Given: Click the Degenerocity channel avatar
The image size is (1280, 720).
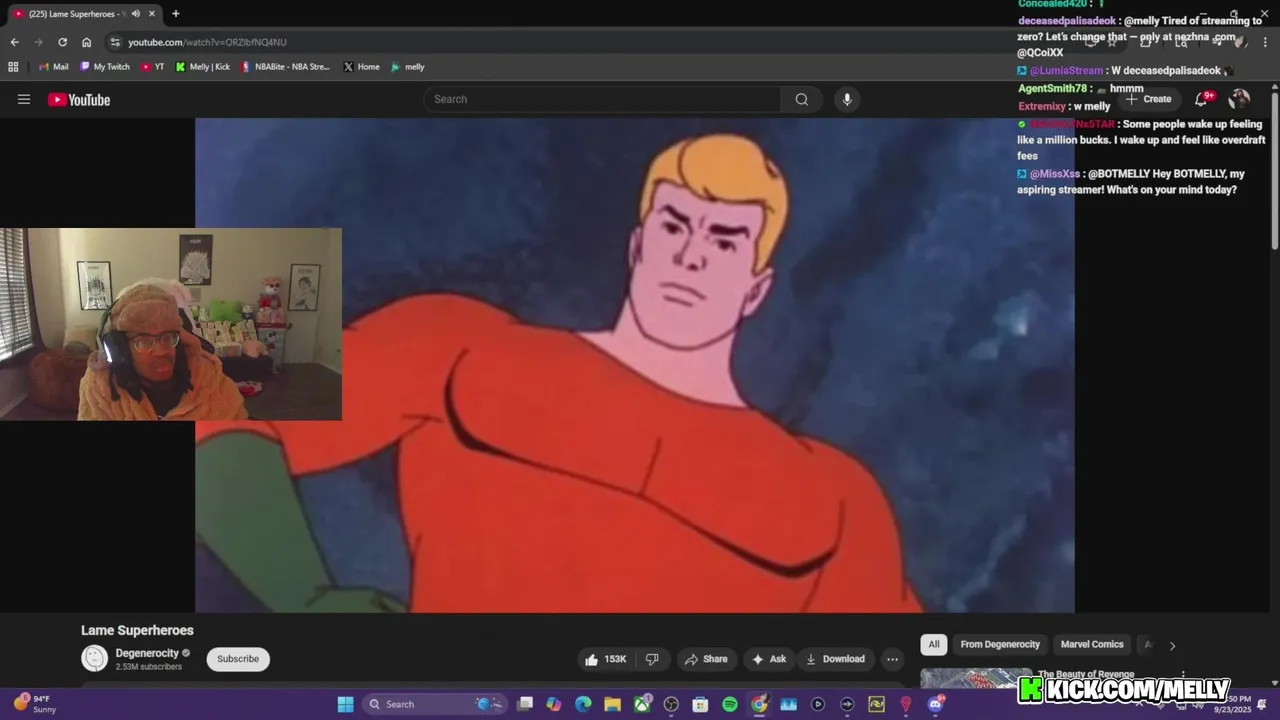Looking at the screenshot, I should click(94, 658).
